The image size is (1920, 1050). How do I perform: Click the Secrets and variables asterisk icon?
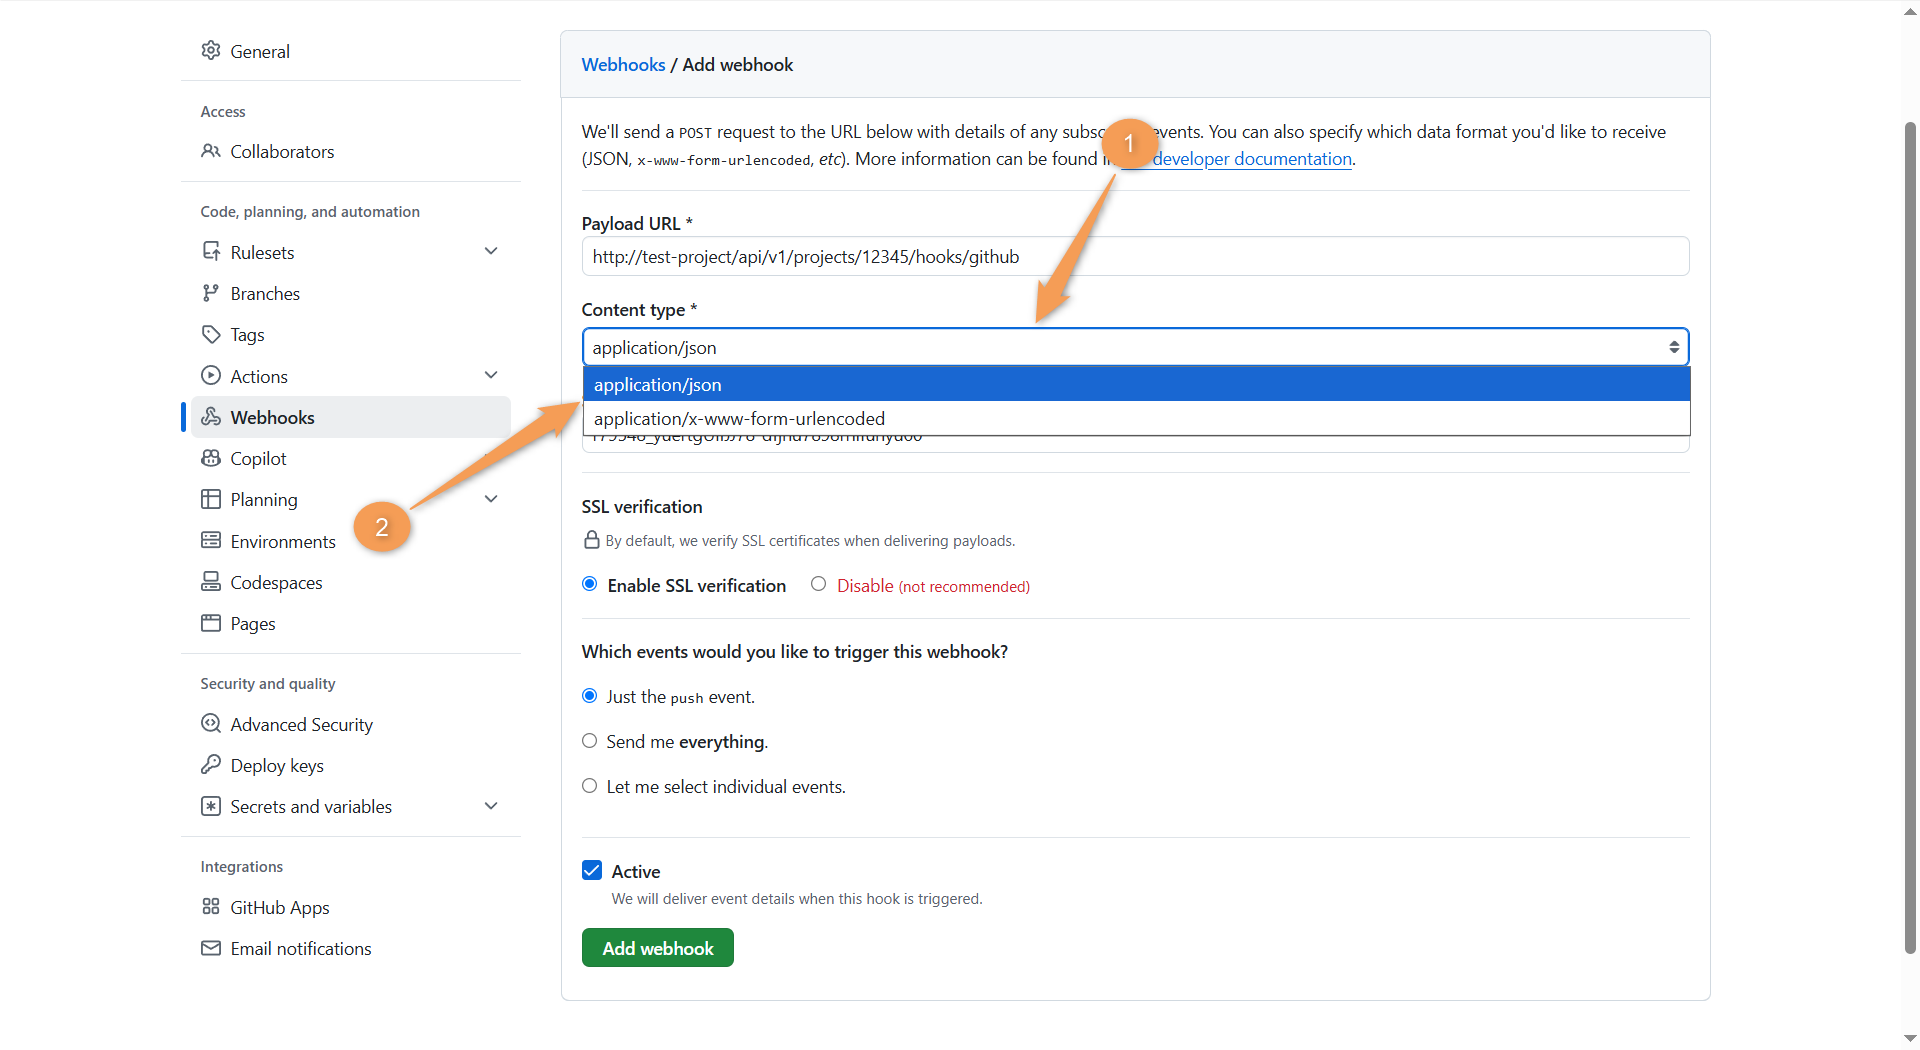tap(211, 806)
